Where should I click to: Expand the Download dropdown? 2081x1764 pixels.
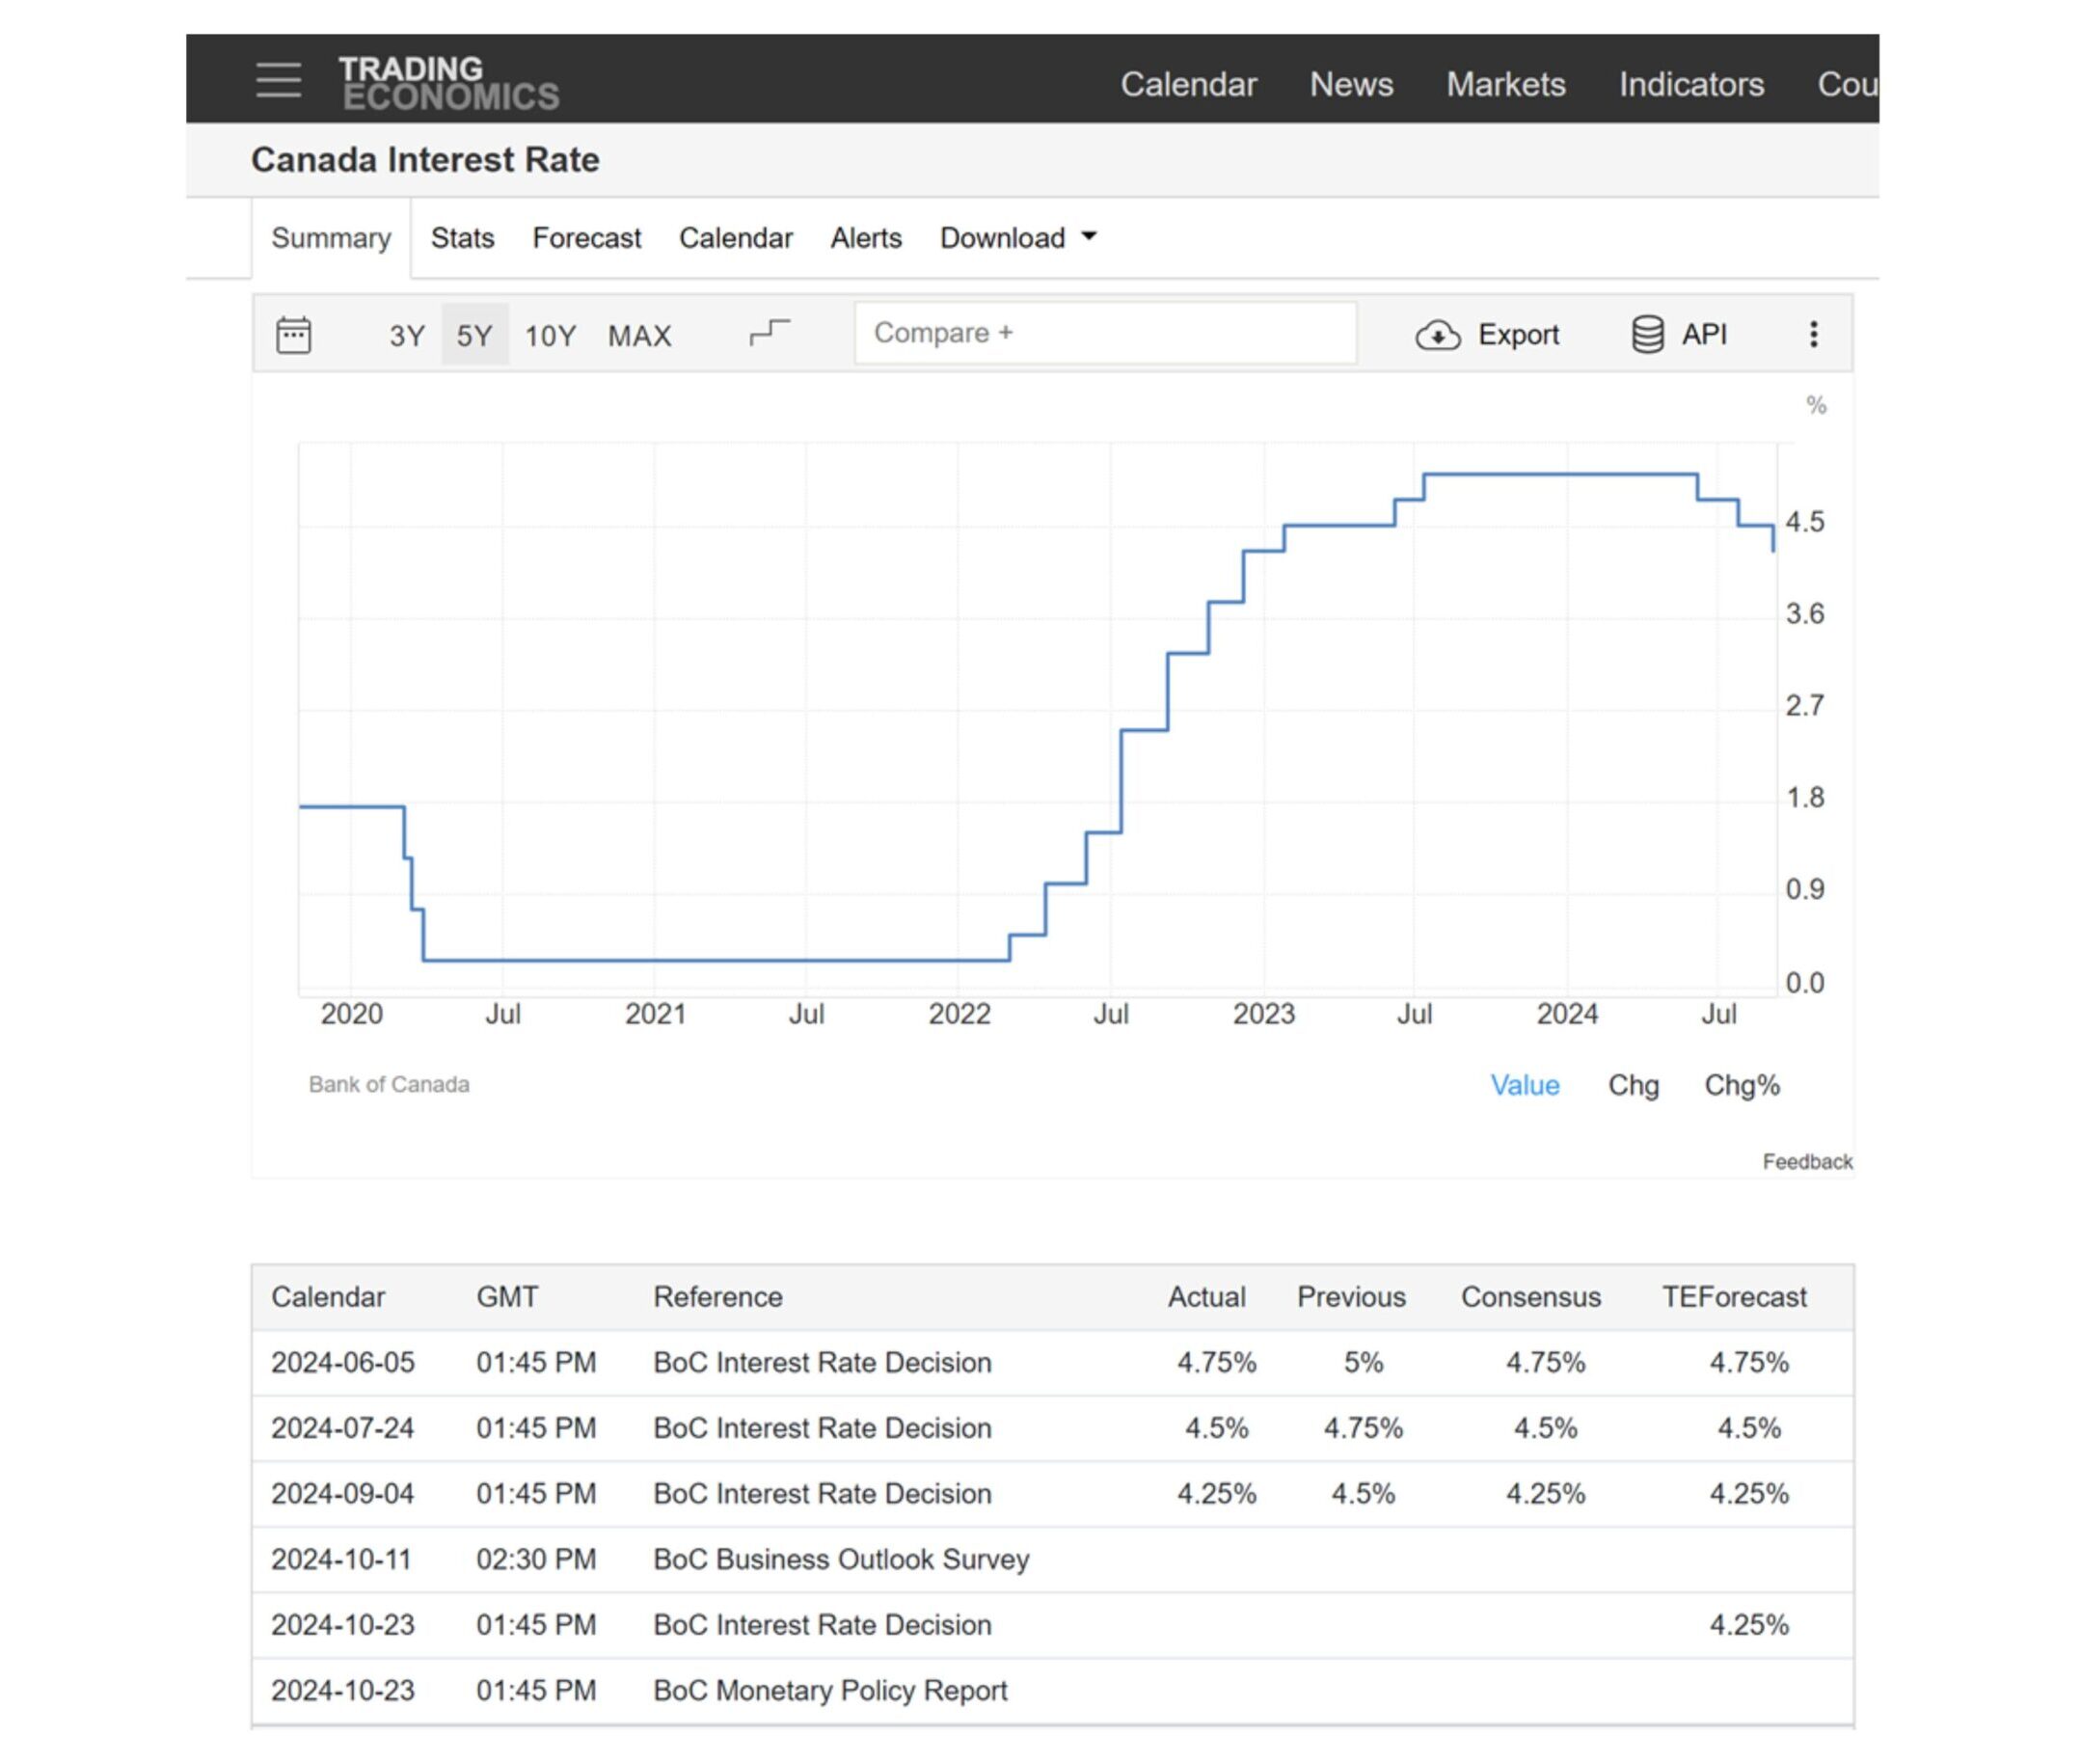coord(1017,238)
